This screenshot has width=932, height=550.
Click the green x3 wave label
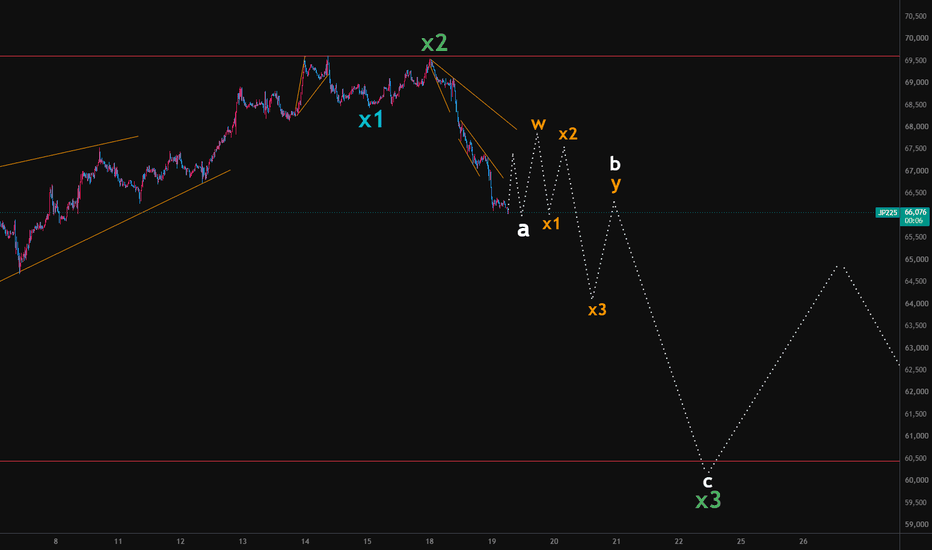tap(709, 500)
